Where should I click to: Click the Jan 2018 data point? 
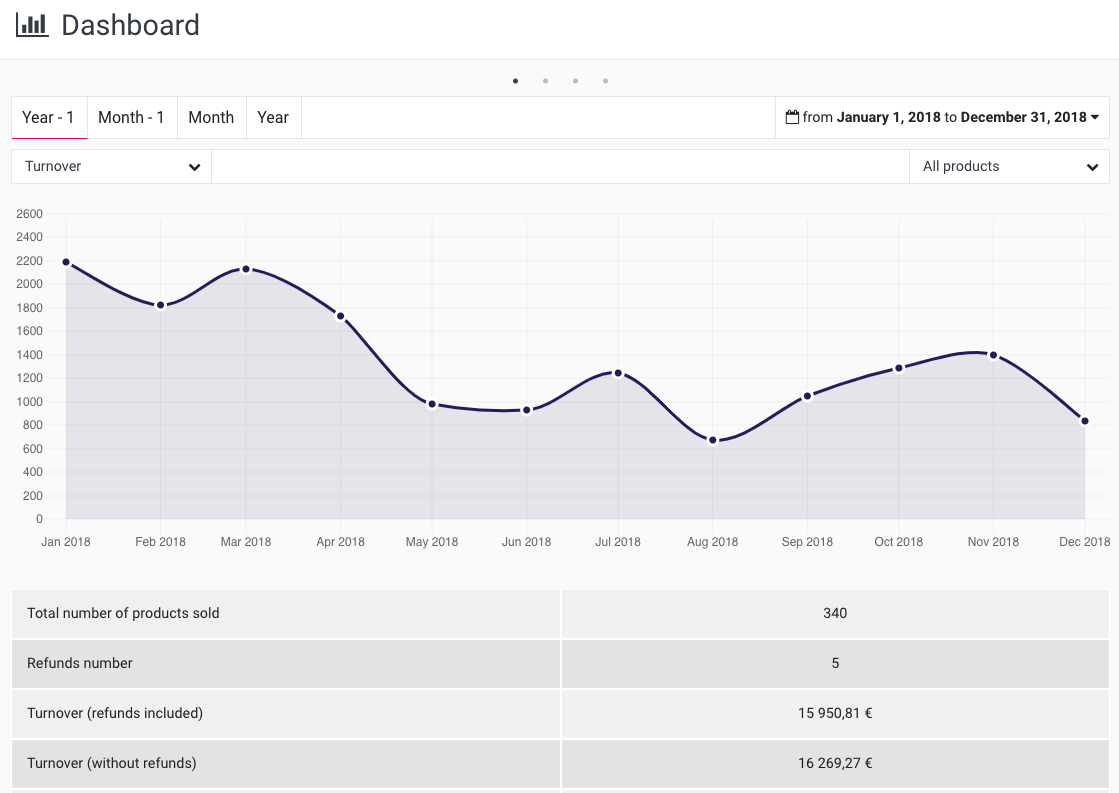point(66,262)
